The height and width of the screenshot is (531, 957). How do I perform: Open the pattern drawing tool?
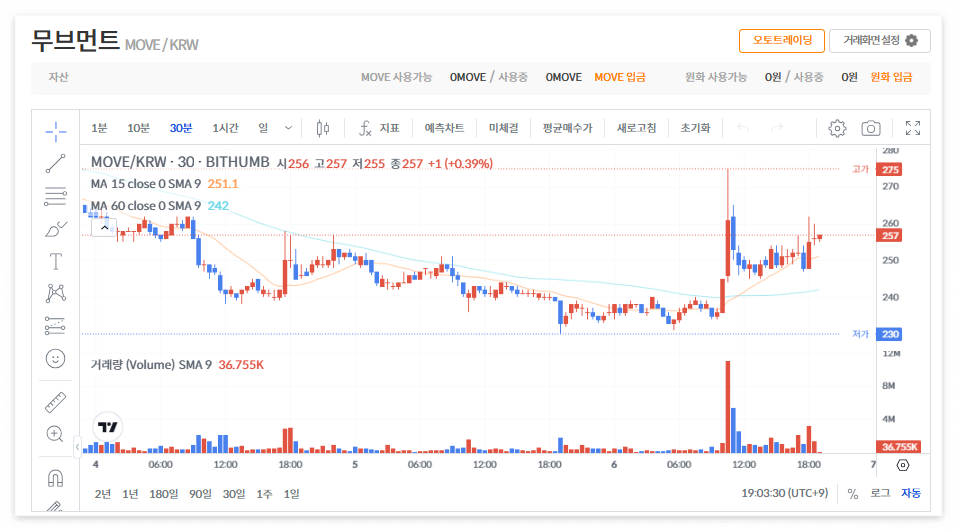56,294
